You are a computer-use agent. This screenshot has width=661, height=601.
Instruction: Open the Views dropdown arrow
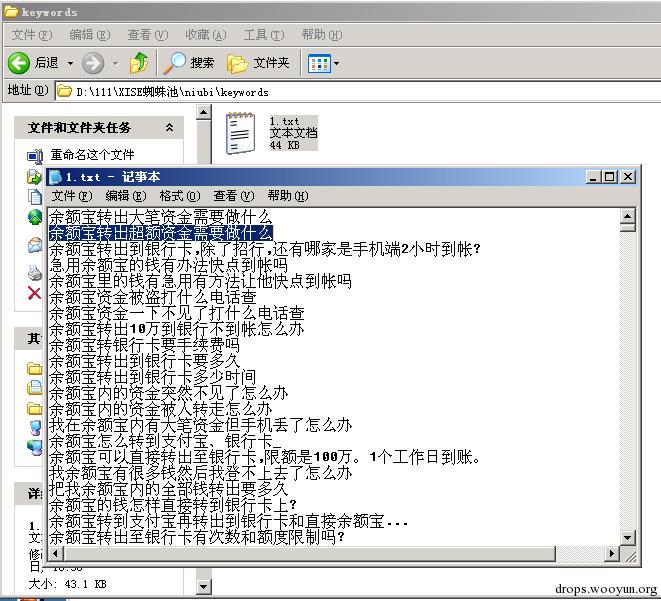point(336,64)
